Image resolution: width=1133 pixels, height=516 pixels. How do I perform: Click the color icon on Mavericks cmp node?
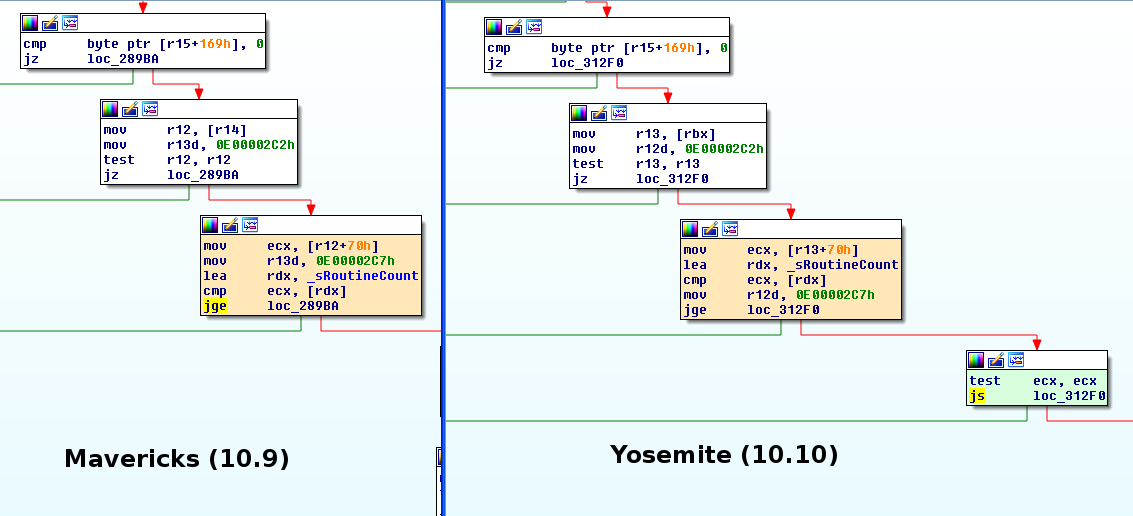[x=30, y=23]
